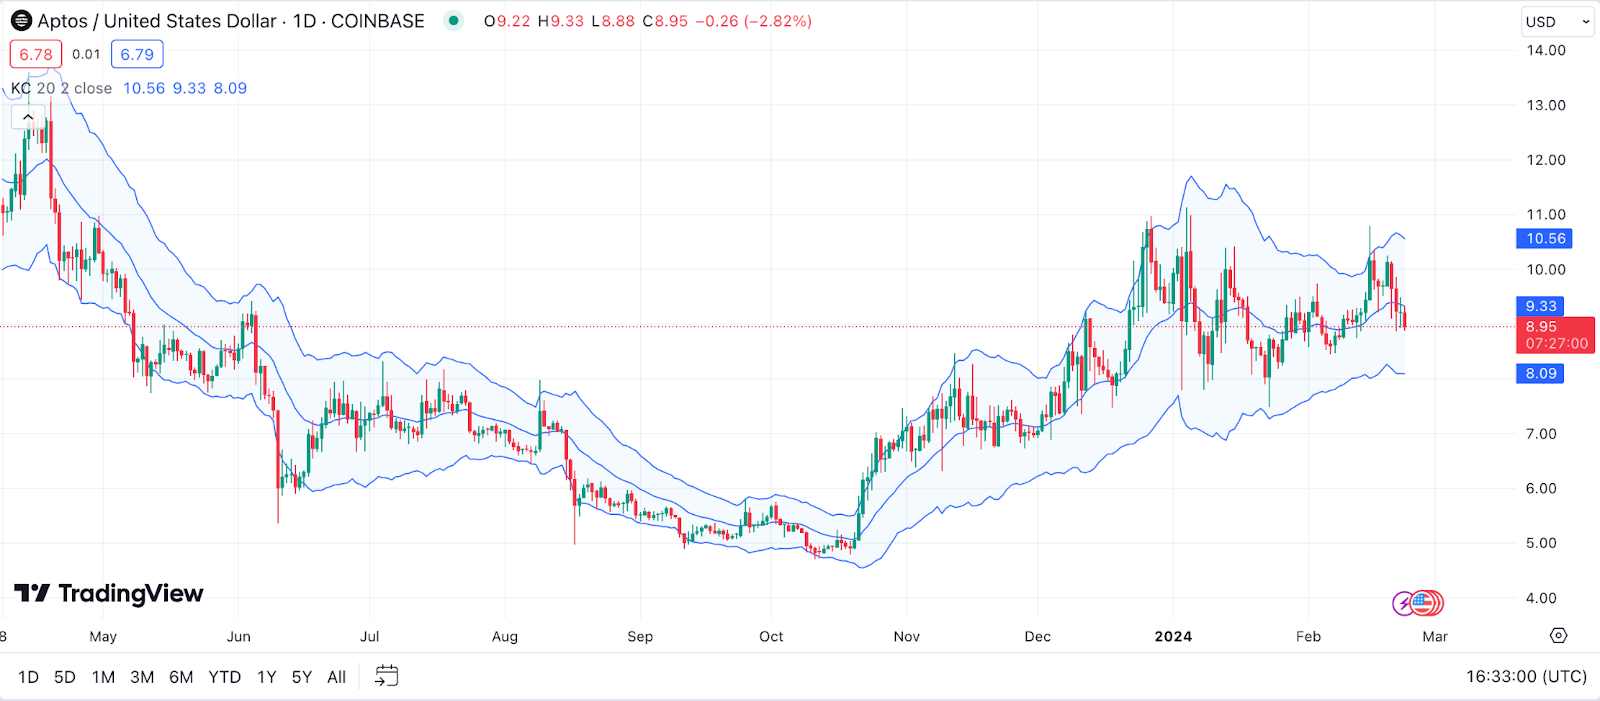Click the US flag economic event icon
Image resolution: width=1600 pixels, height=701 pixels.
1424,603
